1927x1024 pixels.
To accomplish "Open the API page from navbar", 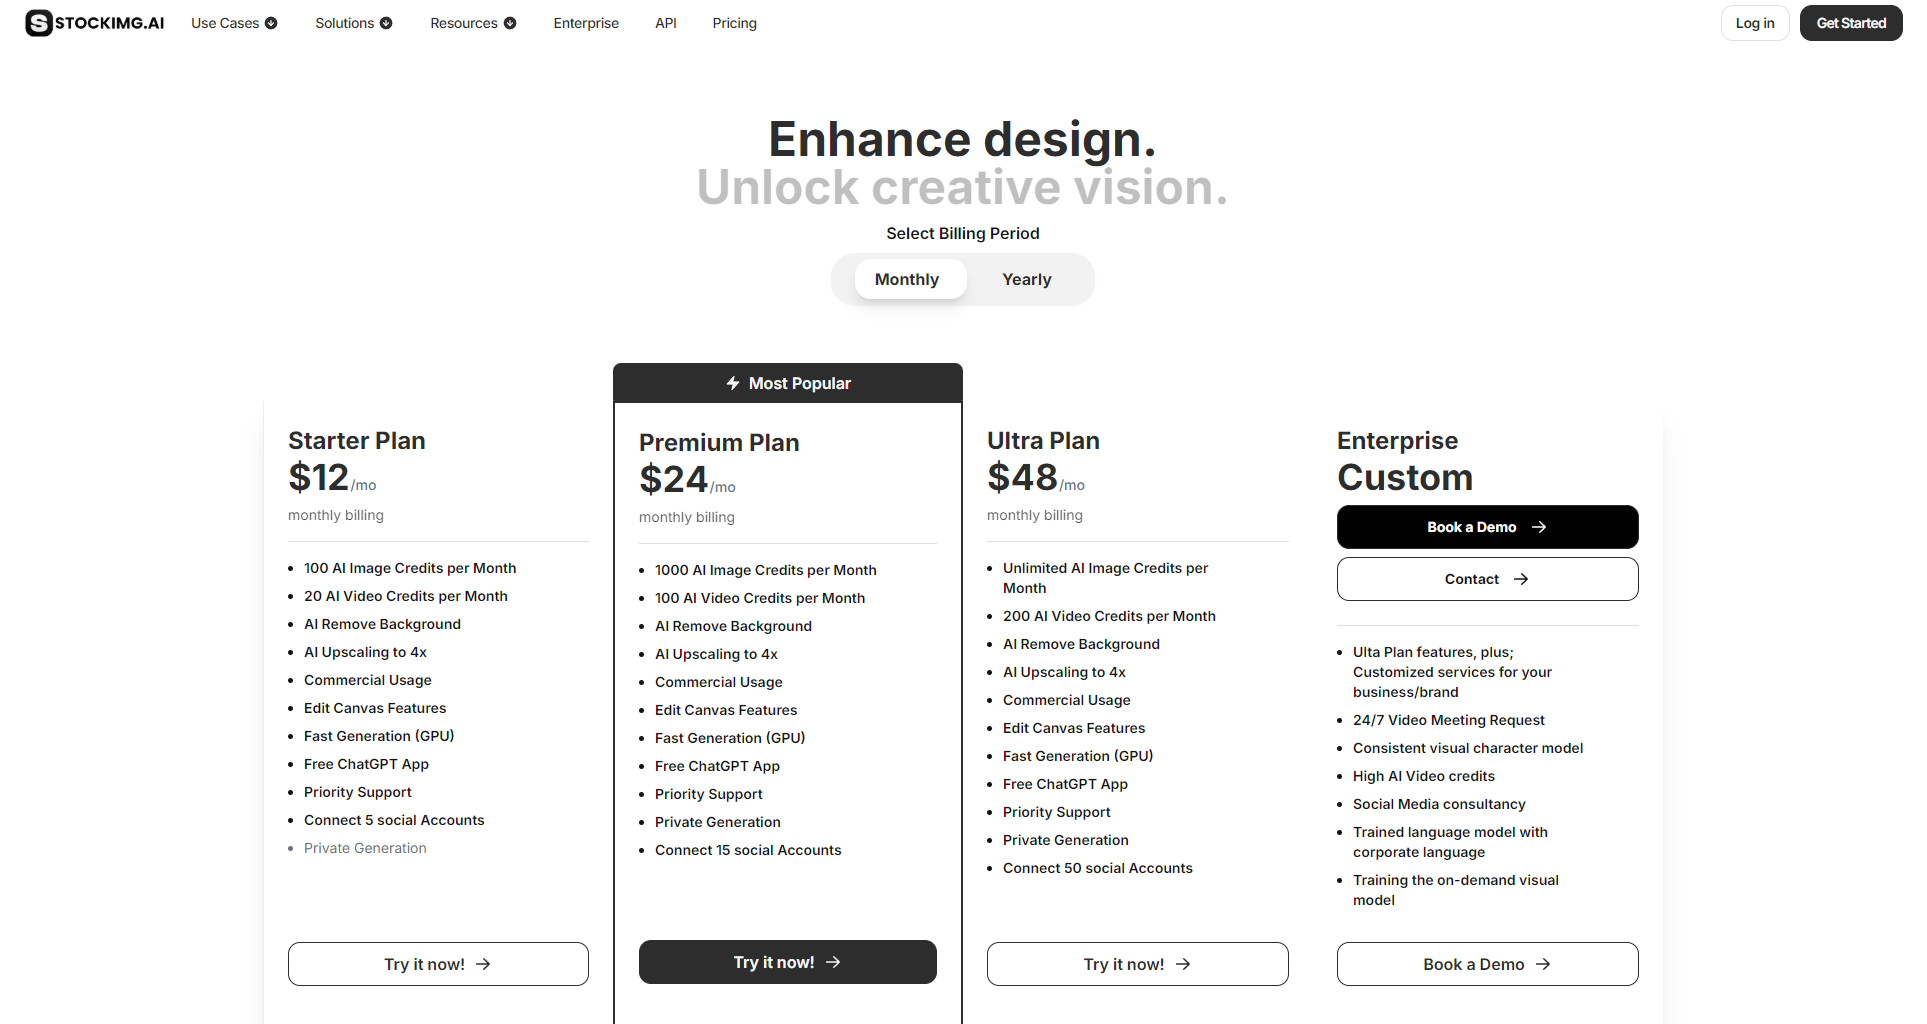I will pyautogui.click(x=666, y=23).
